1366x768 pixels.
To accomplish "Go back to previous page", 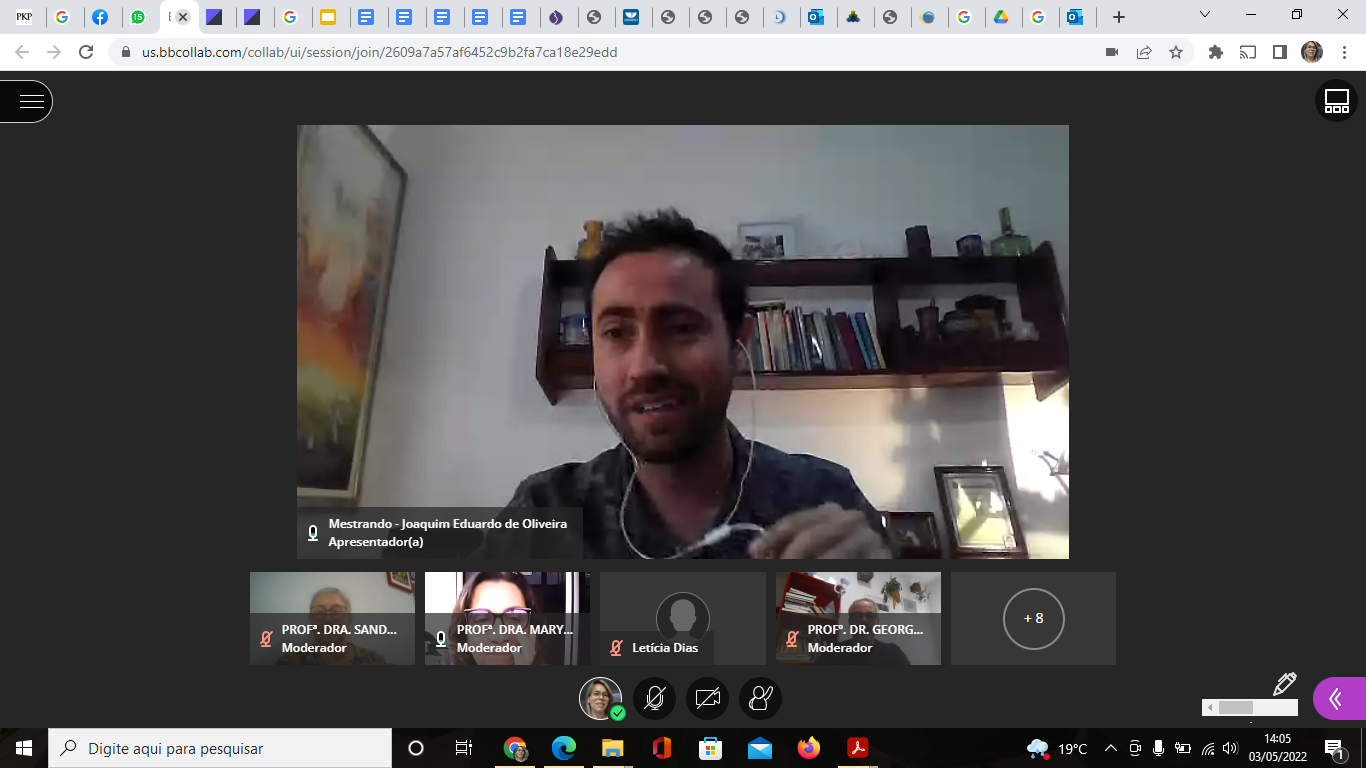I will (22, 52).
